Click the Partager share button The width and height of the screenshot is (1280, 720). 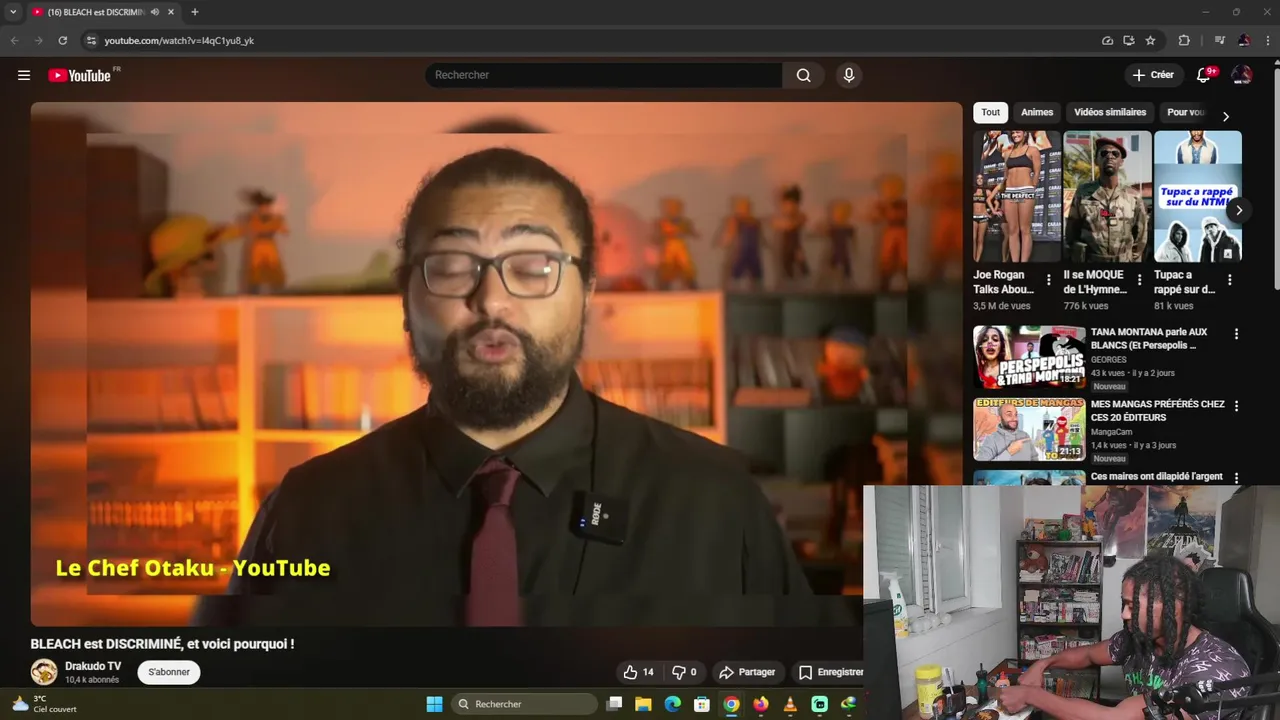point(747,672)
